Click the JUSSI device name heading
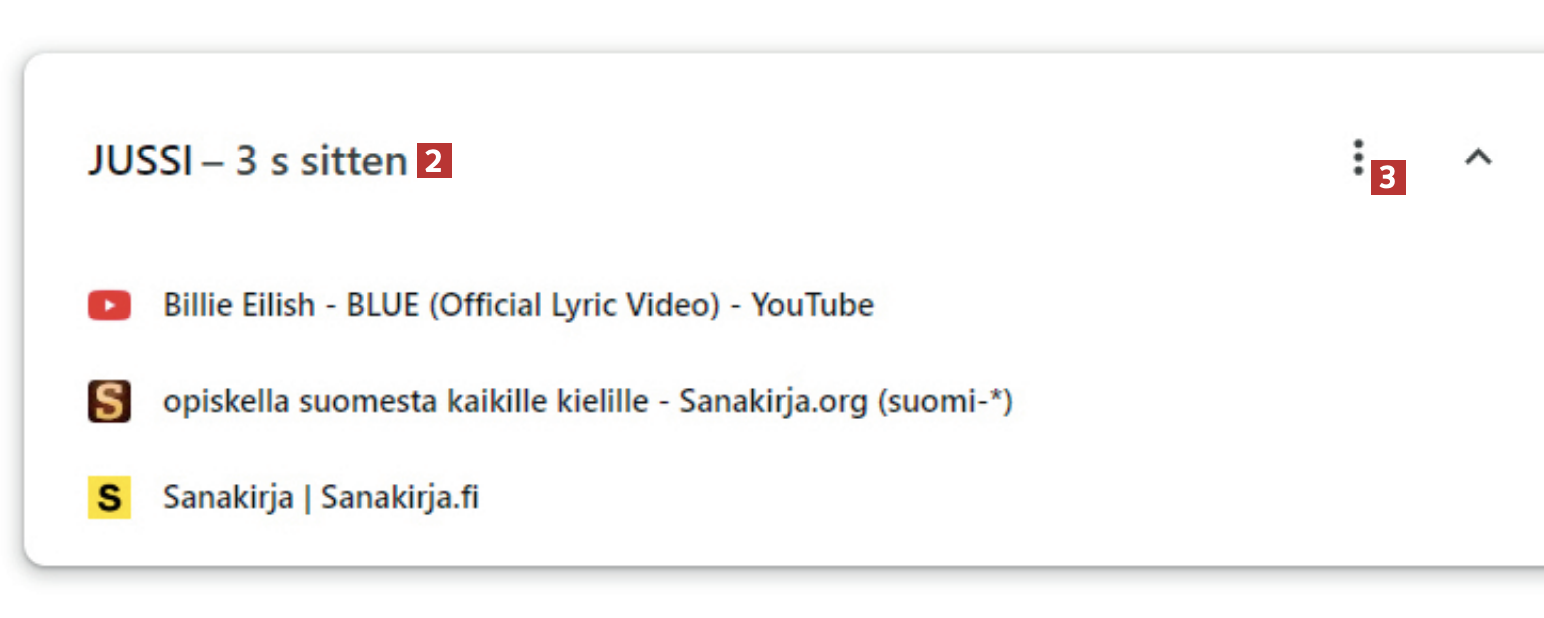 click(x=140, y=161)
